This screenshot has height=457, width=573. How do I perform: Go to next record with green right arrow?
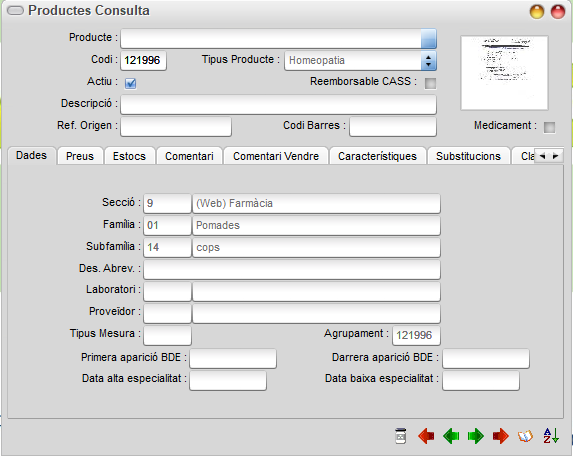(x=476, y=436)
